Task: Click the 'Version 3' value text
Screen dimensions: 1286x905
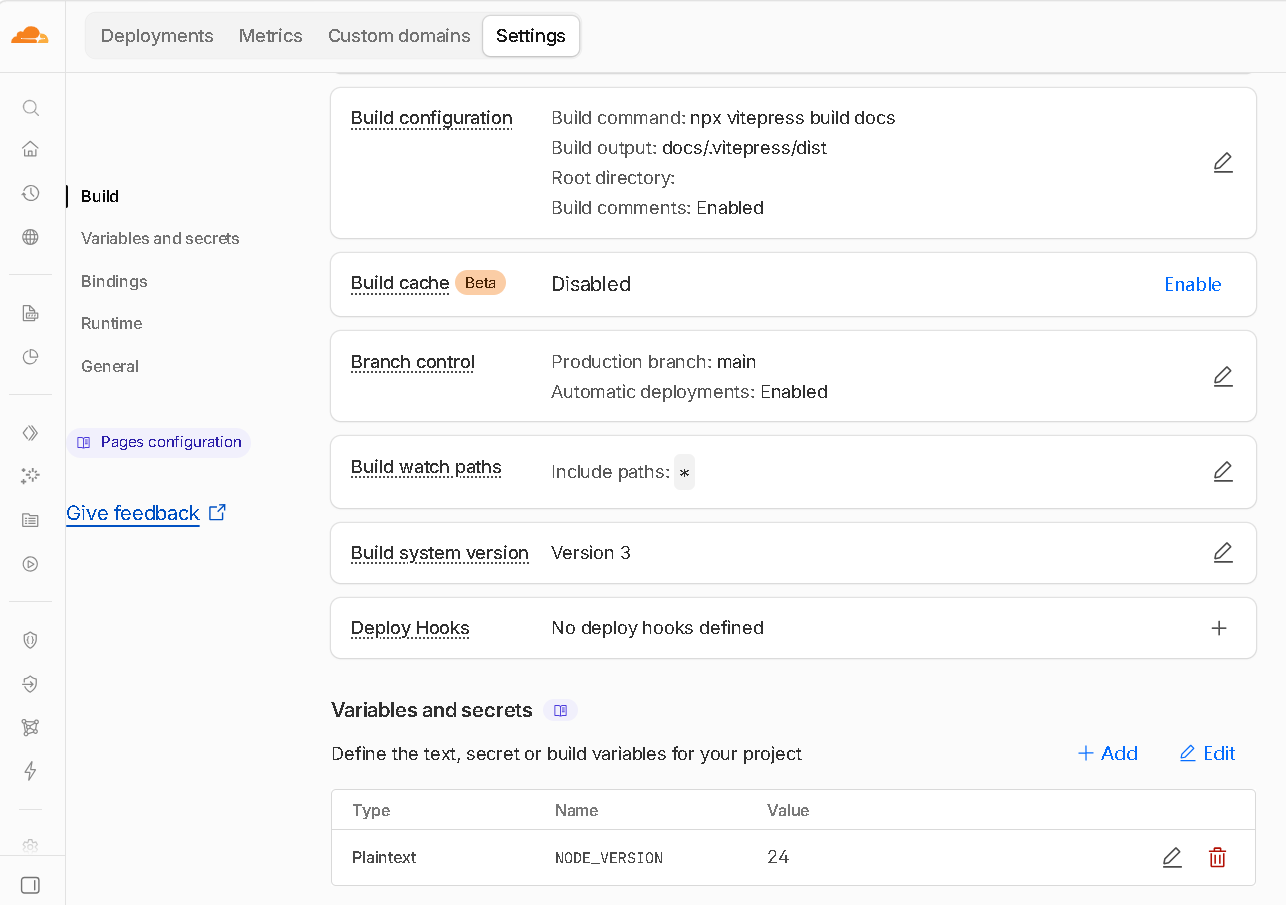Action: point(591,553)
